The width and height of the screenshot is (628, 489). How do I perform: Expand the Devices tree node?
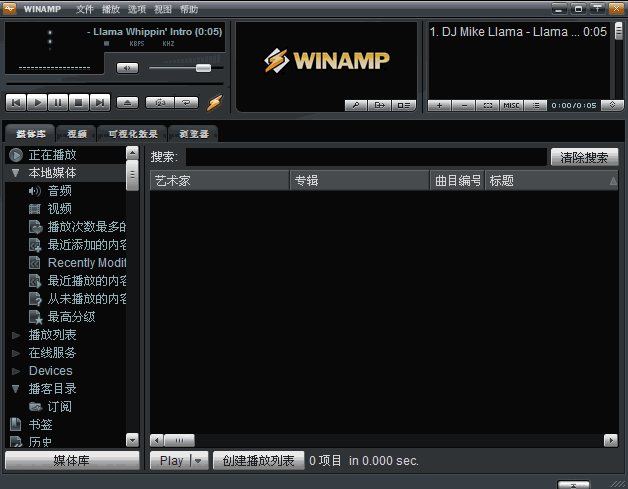[x=16, y=371]
